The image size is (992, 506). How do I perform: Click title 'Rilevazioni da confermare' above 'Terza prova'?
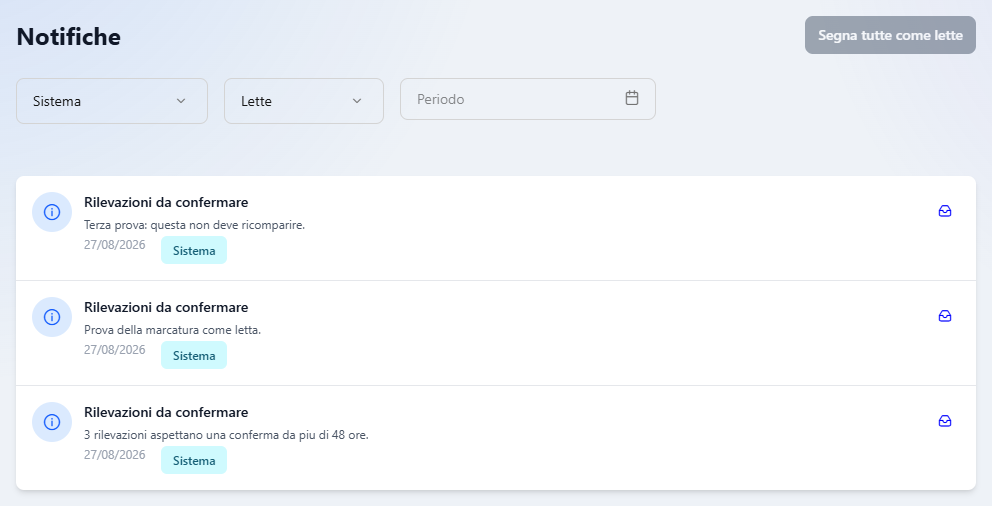pos(166,202)
